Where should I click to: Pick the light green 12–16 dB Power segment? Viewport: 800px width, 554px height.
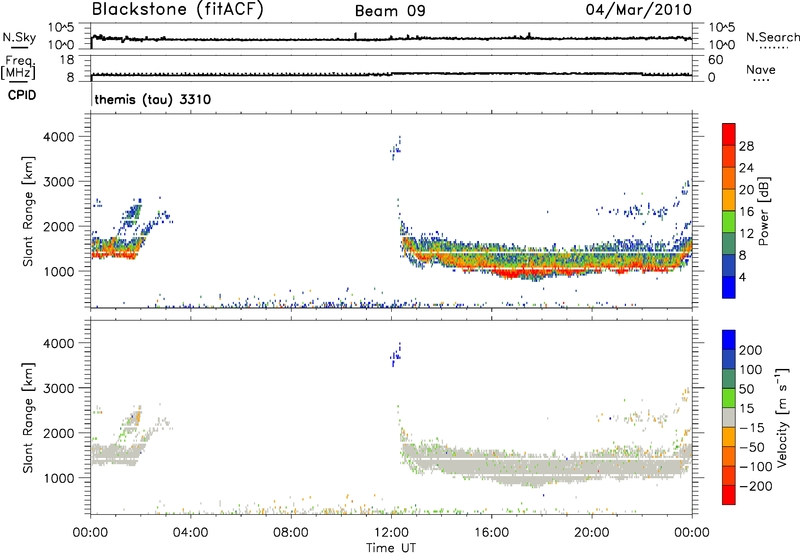coord(729,221)
